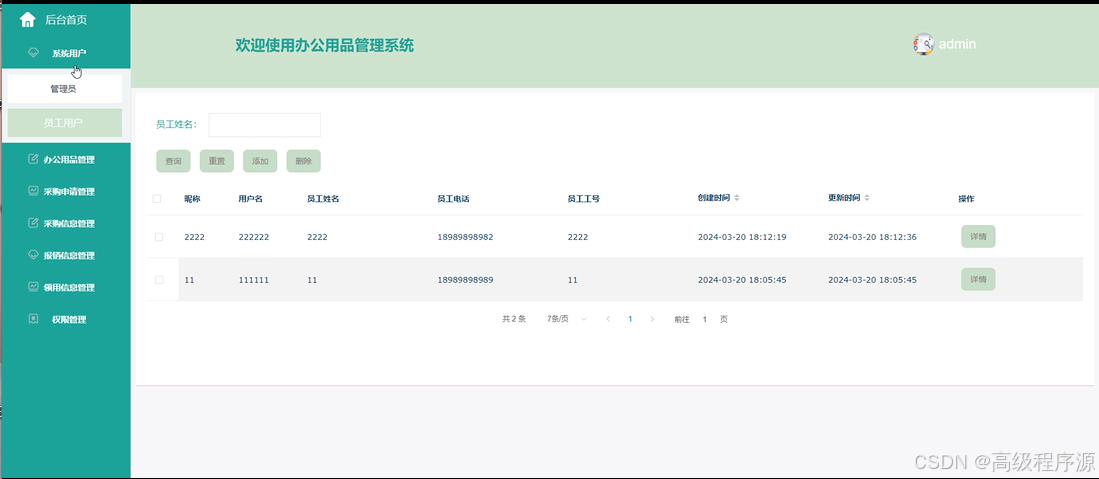Click phone number 18989898989
The image size is (1099, 479).
pos(465,280)
